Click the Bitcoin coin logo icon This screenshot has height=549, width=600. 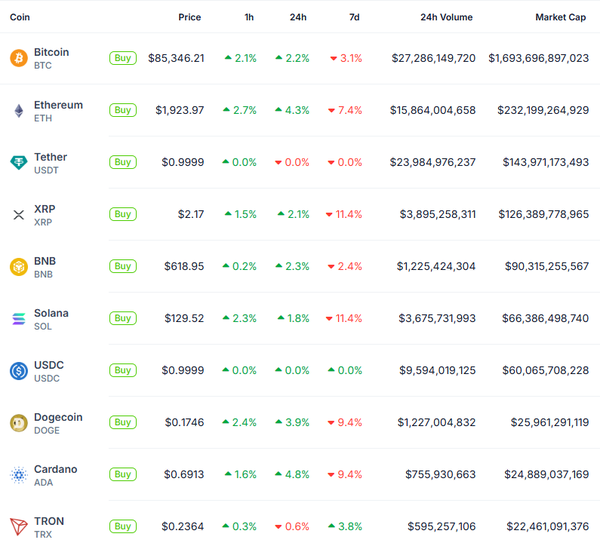point(18,58)
